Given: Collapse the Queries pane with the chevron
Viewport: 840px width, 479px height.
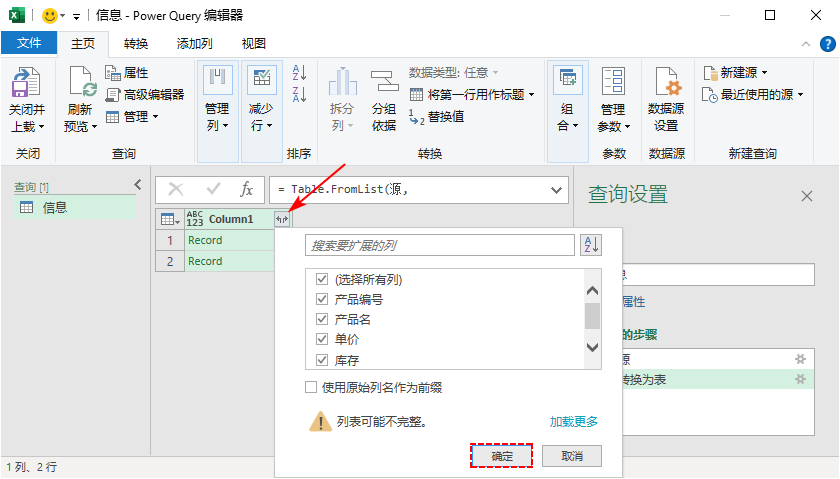Looking at the screenshot, I should [x=138, y=185].
